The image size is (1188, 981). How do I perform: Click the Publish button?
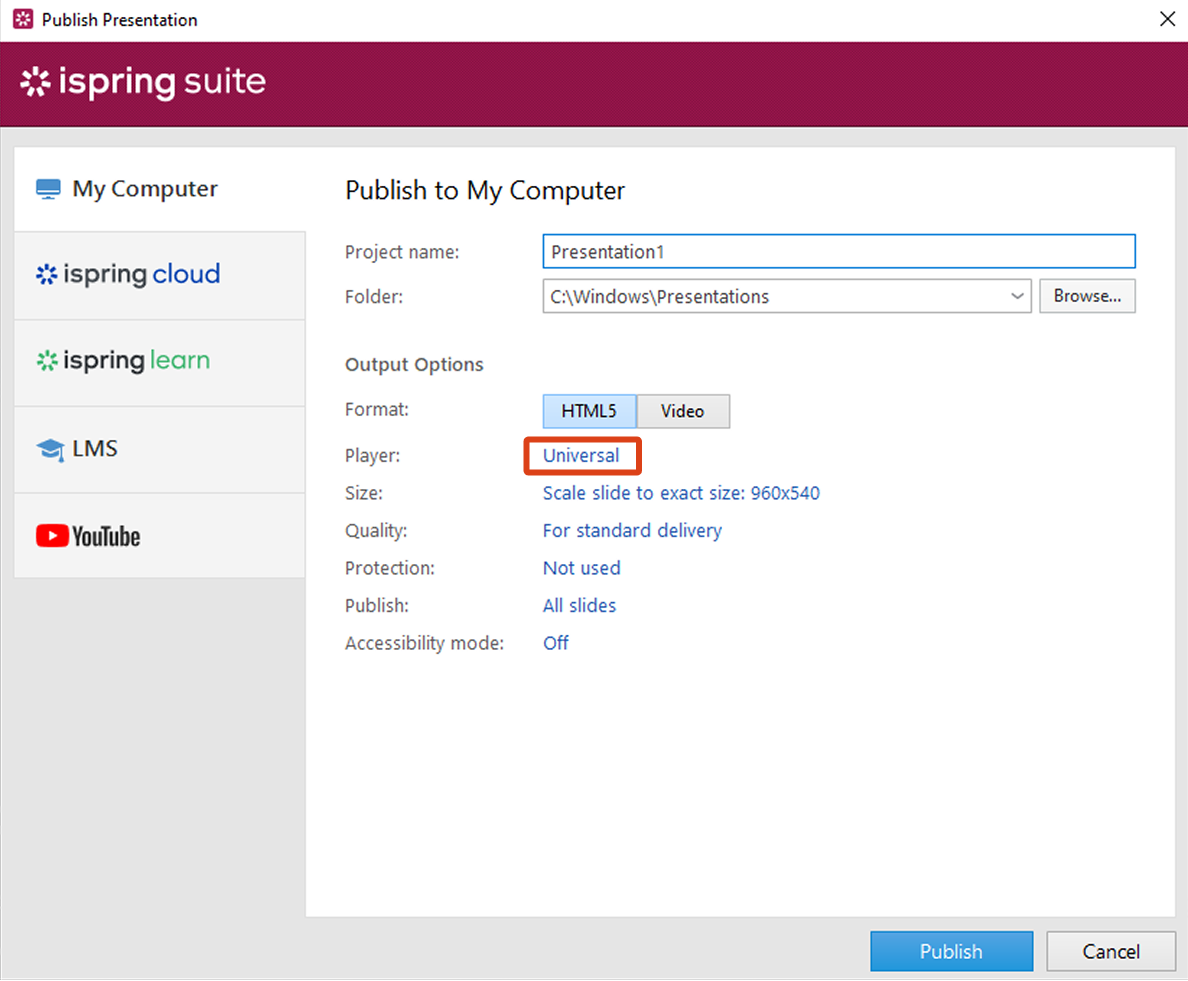[951, 951]
